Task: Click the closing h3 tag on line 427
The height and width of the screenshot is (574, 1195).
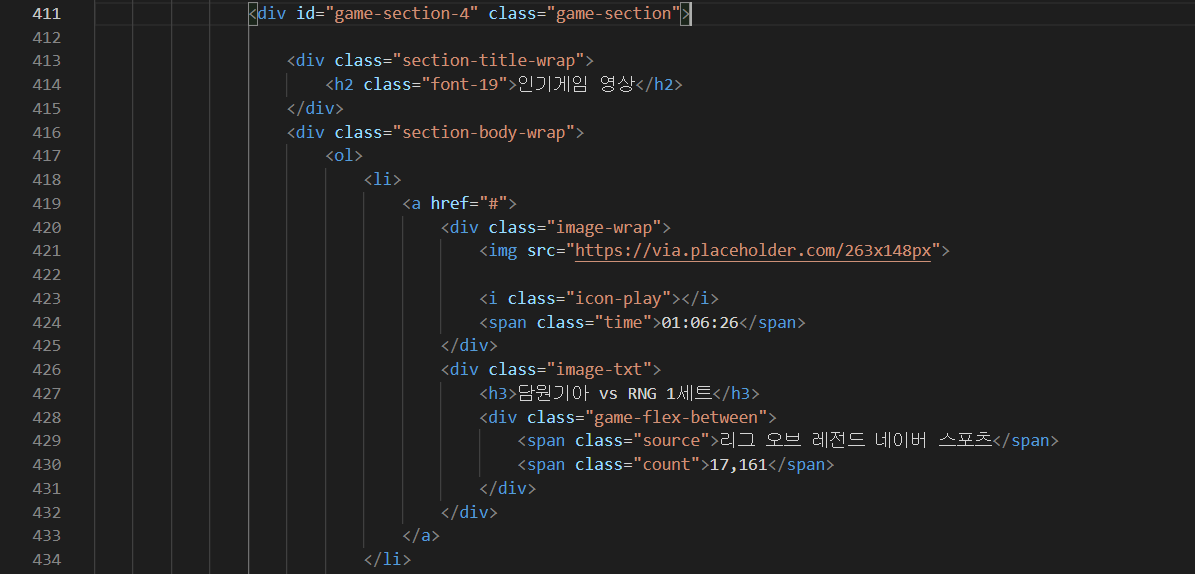Action: (735, 393)
